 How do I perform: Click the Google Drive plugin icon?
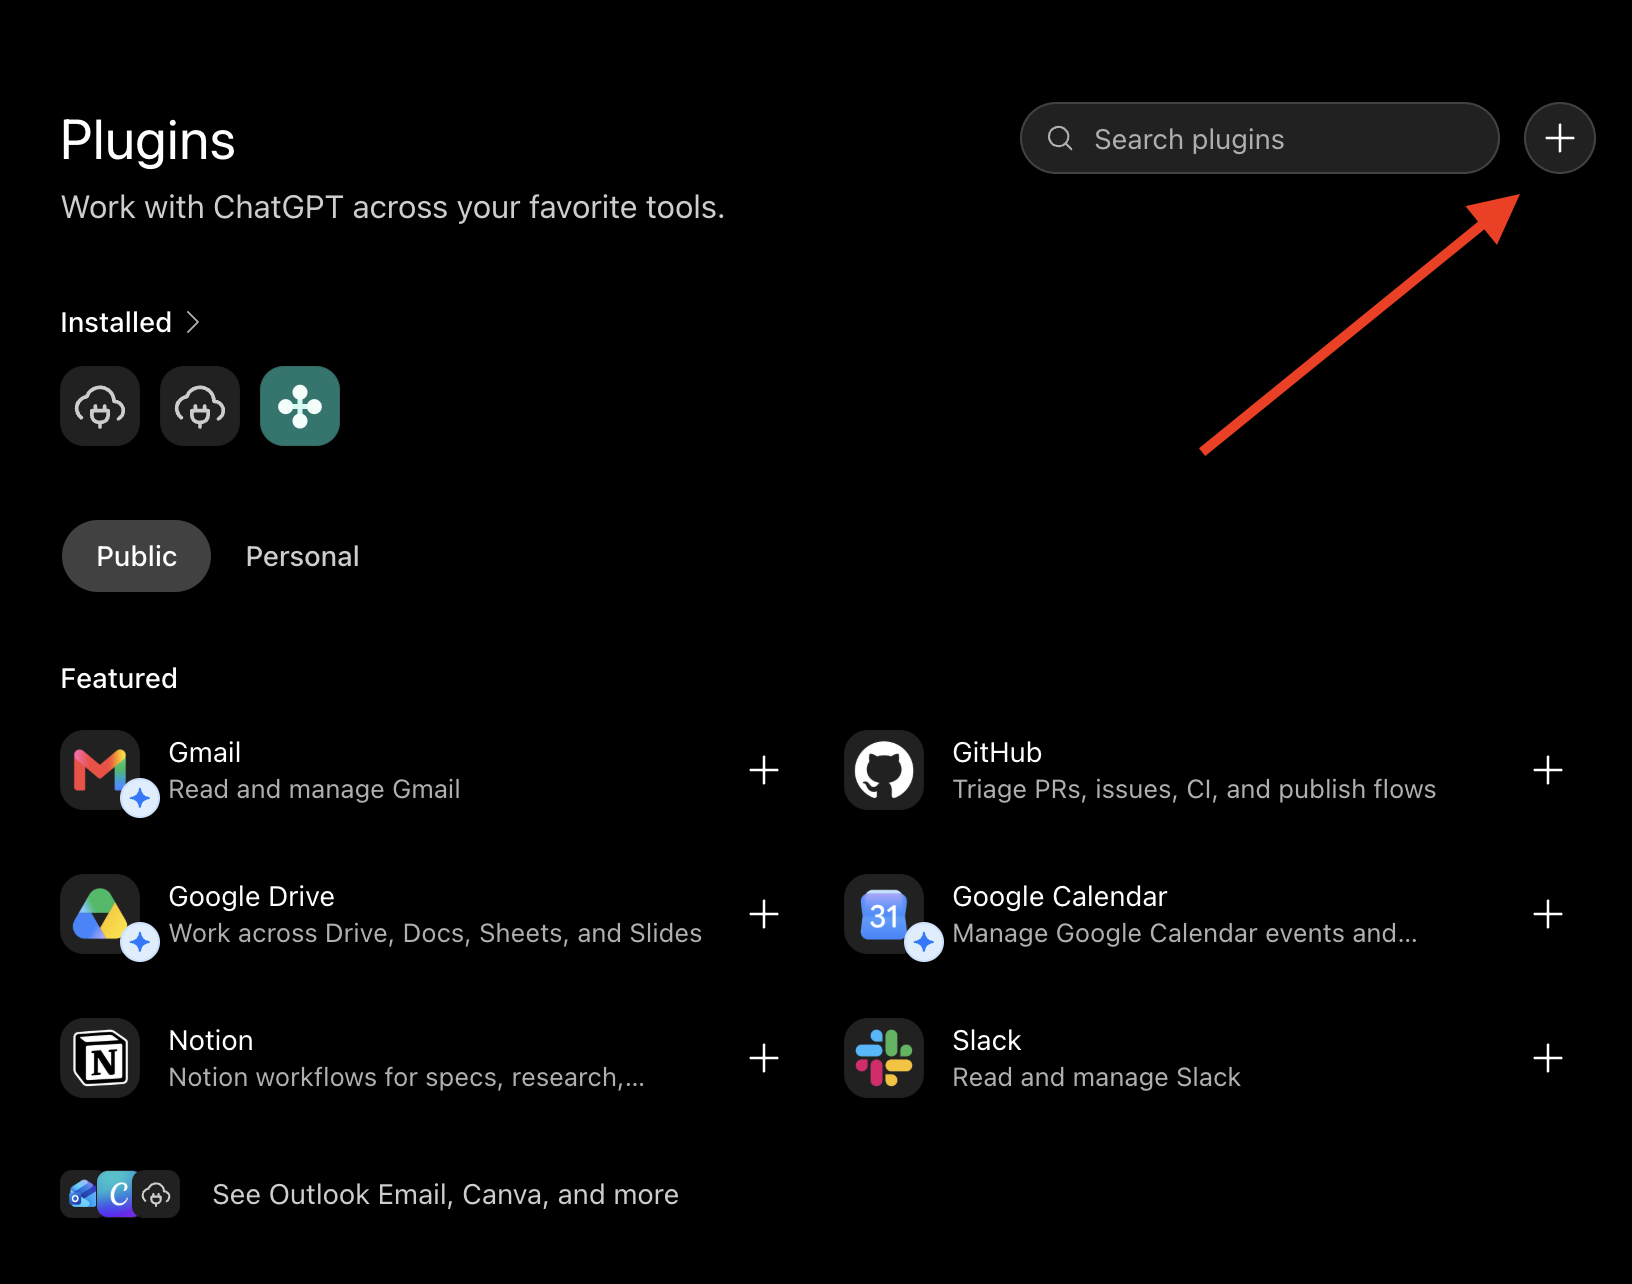pos(100,914)
